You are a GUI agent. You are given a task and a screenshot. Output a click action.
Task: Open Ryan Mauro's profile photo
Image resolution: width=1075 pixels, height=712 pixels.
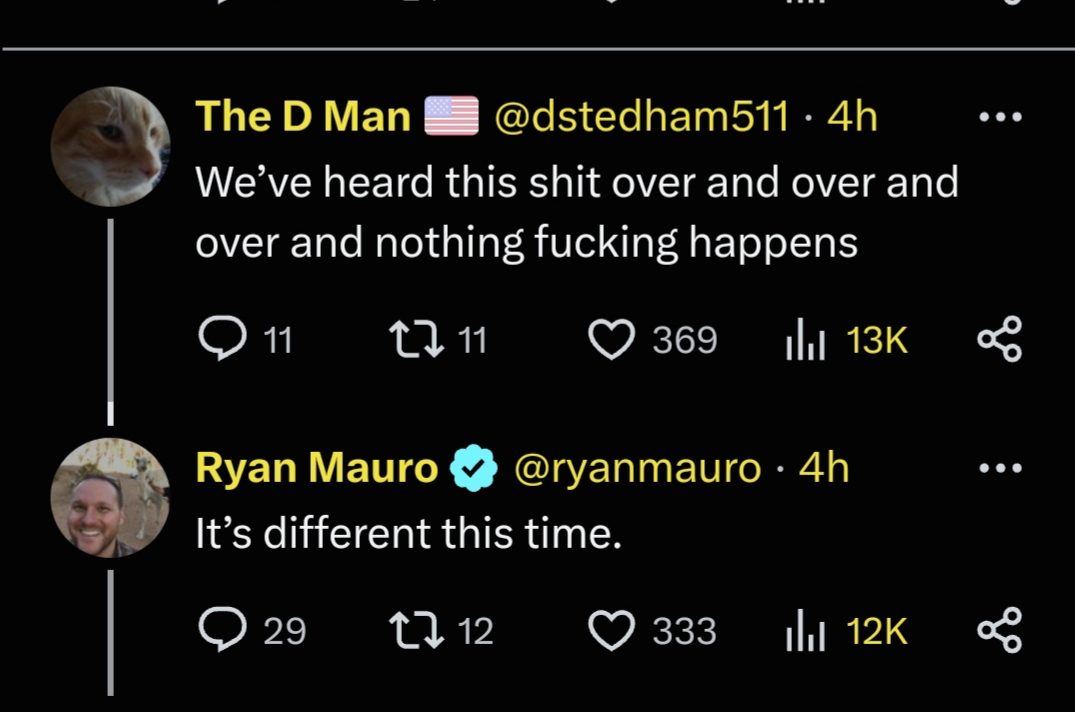coord(110,497)
